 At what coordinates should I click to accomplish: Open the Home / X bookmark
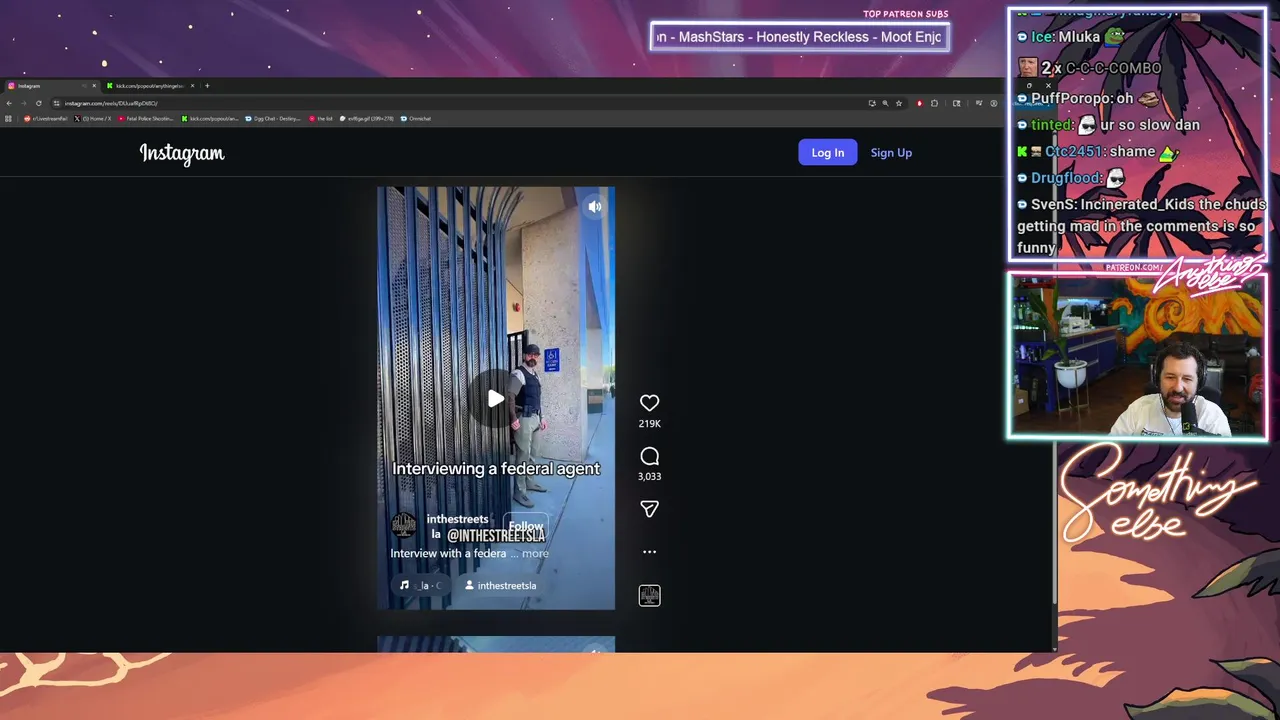93,119
